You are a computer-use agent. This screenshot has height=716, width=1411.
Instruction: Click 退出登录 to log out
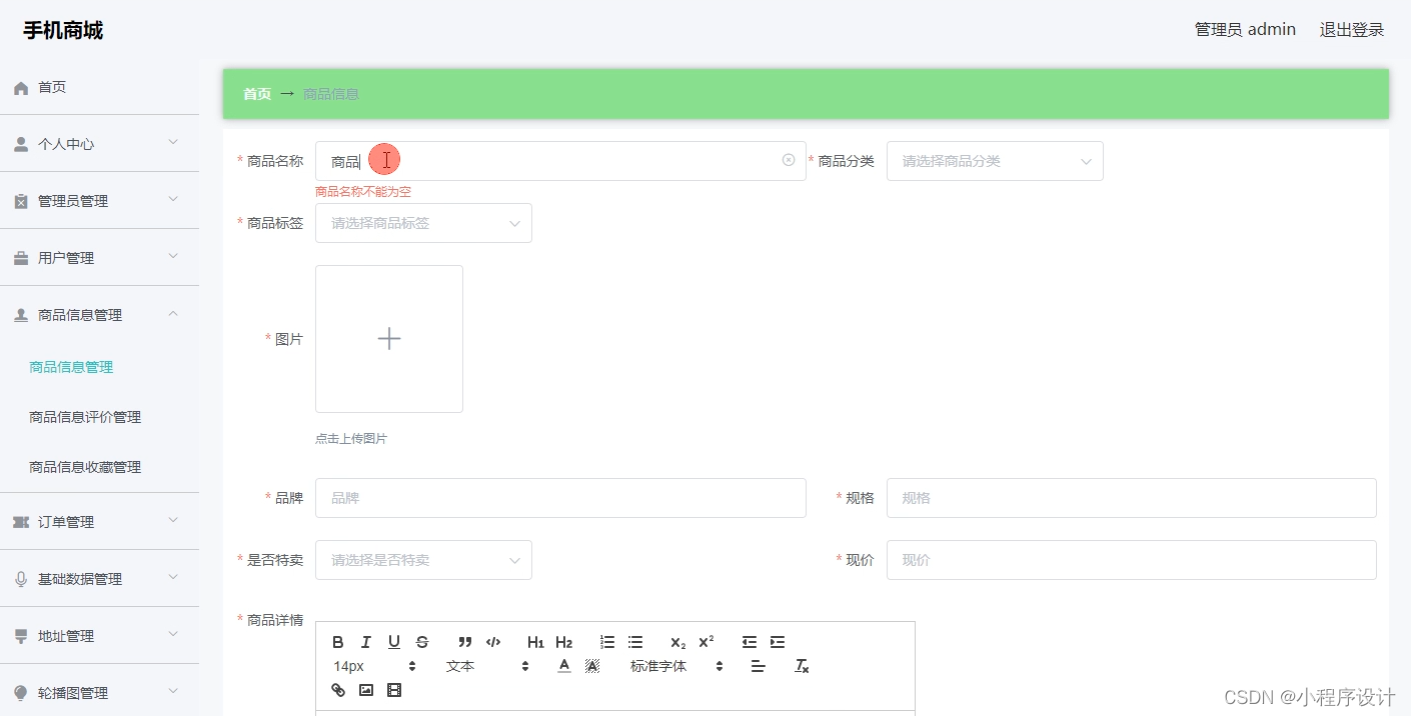click(x=1352, y=30)
